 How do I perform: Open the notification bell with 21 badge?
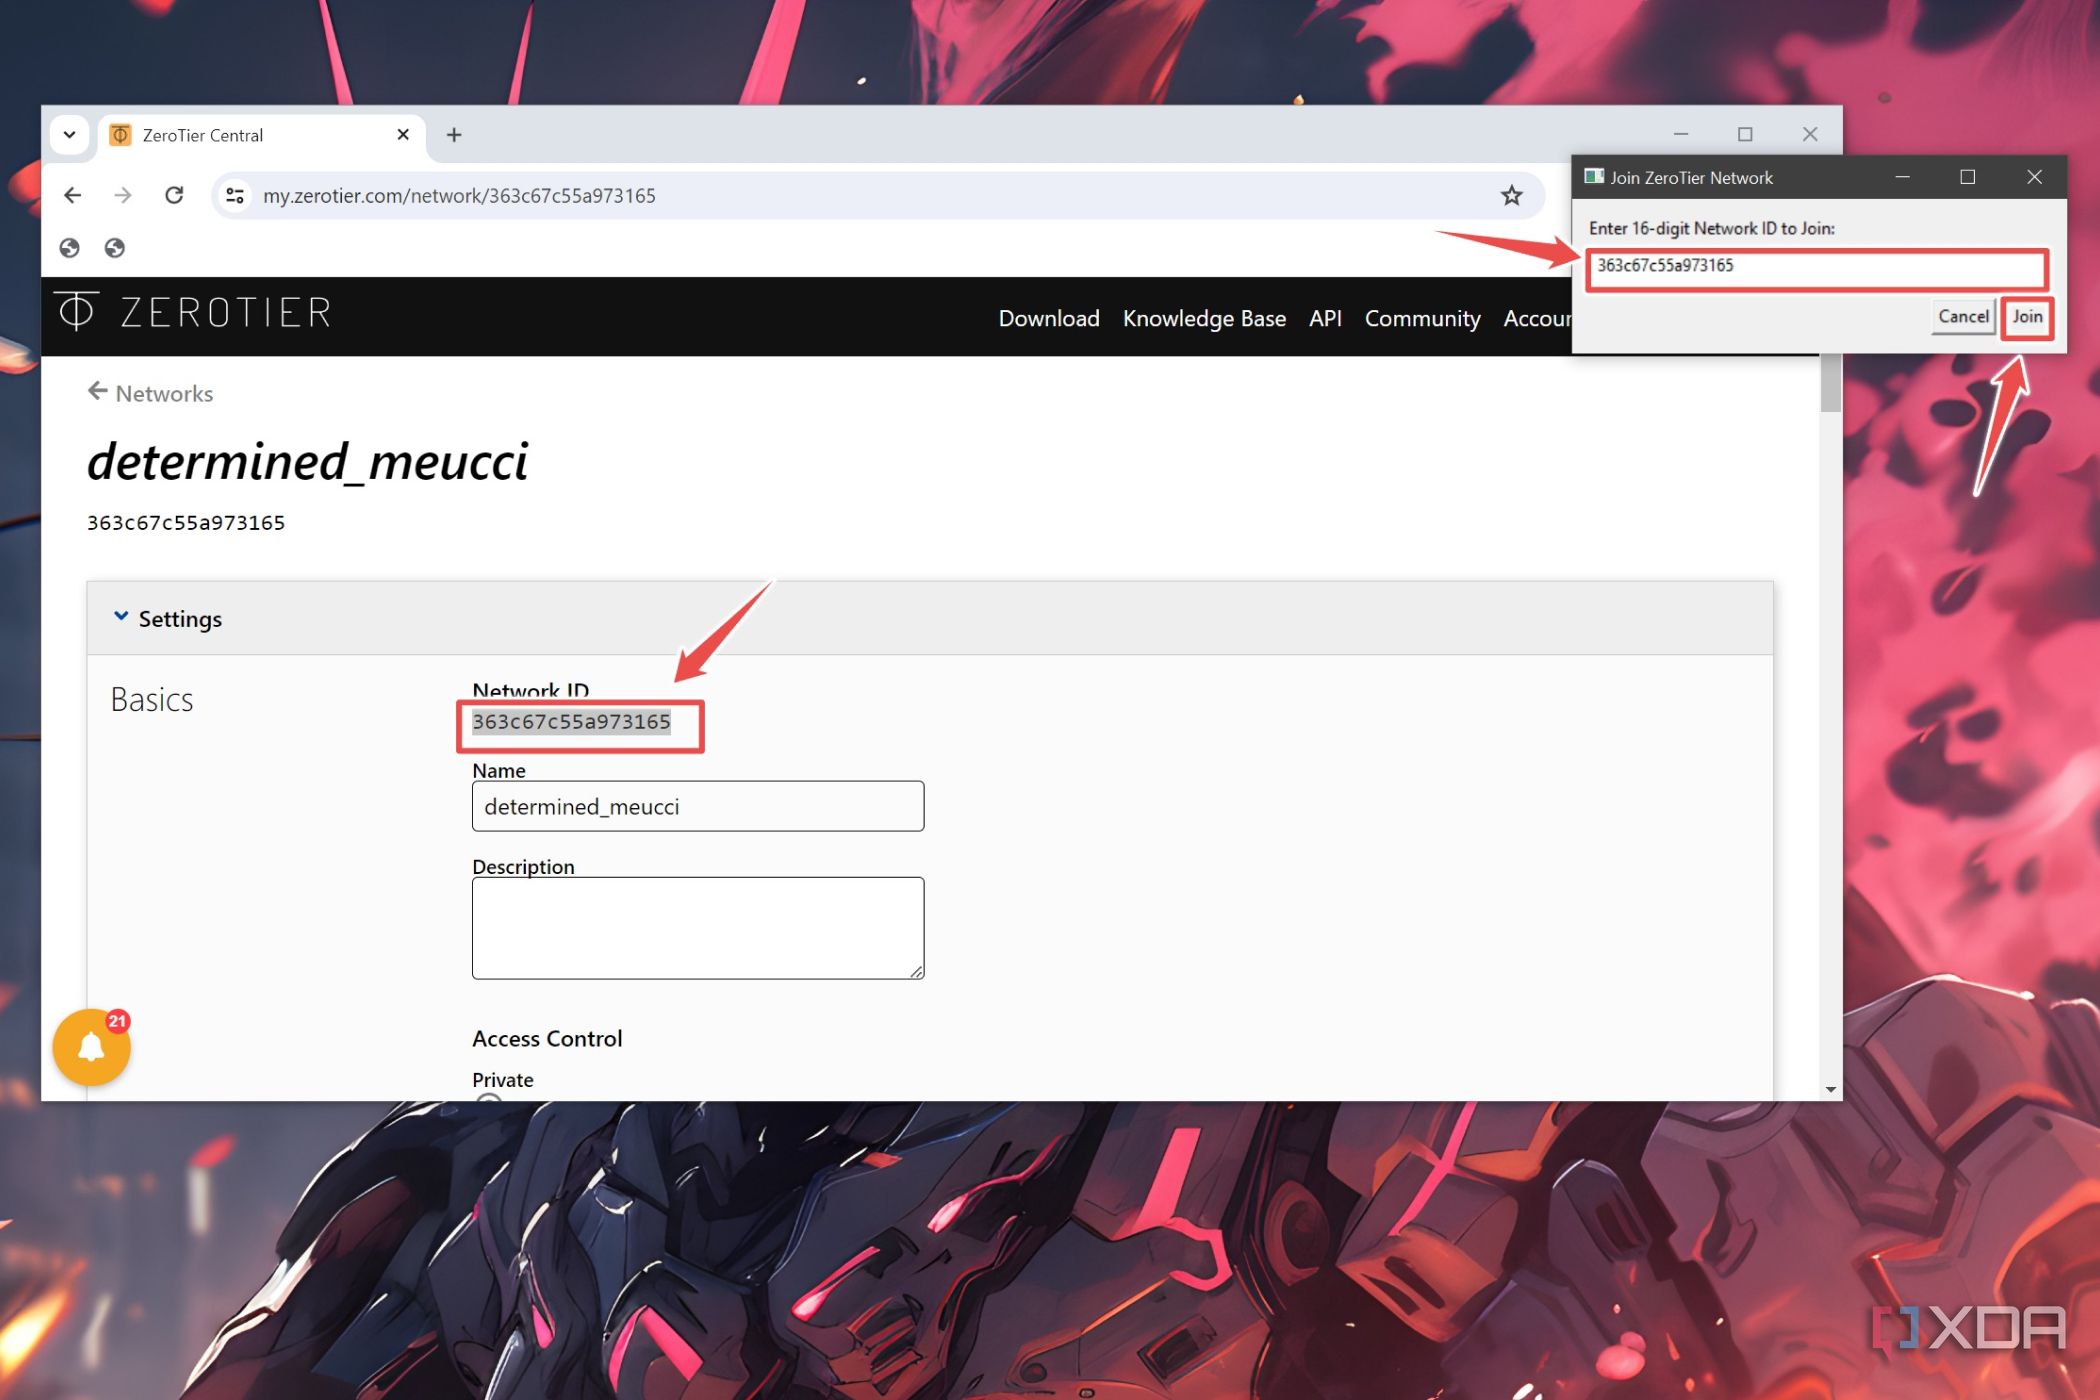tap(91, 1047)
